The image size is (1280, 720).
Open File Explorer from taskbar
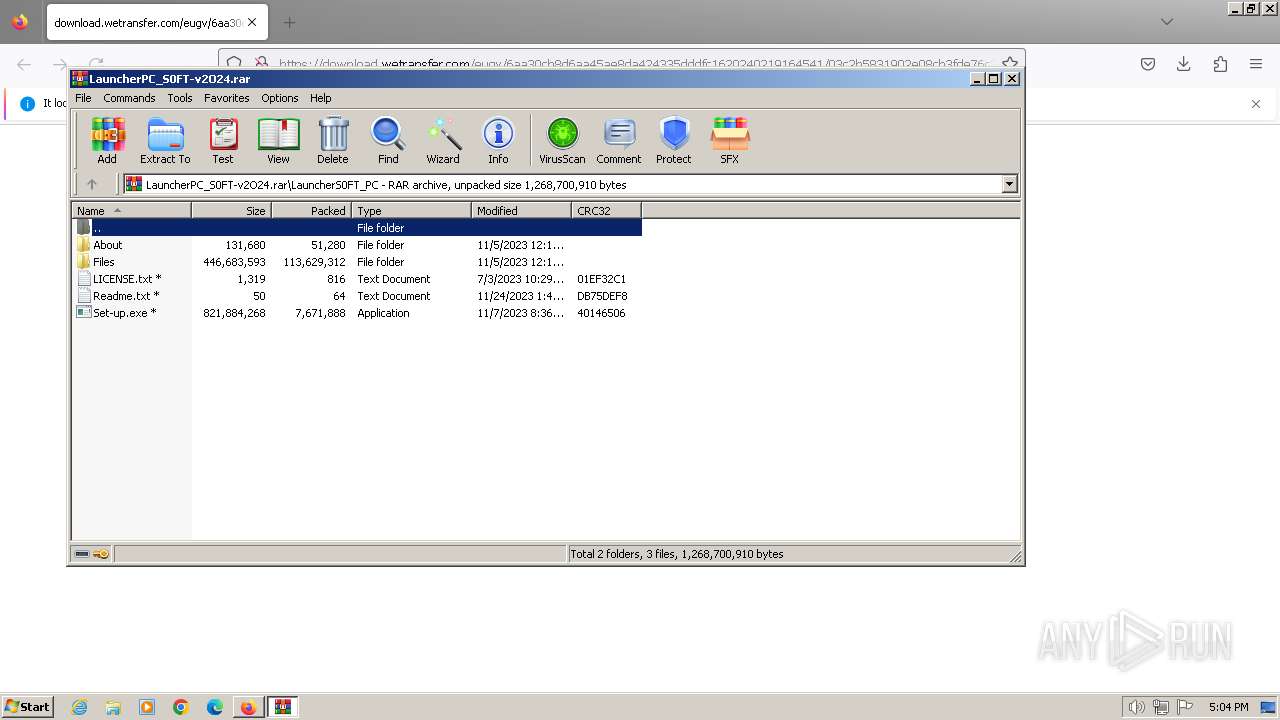[x=113, y=707]
